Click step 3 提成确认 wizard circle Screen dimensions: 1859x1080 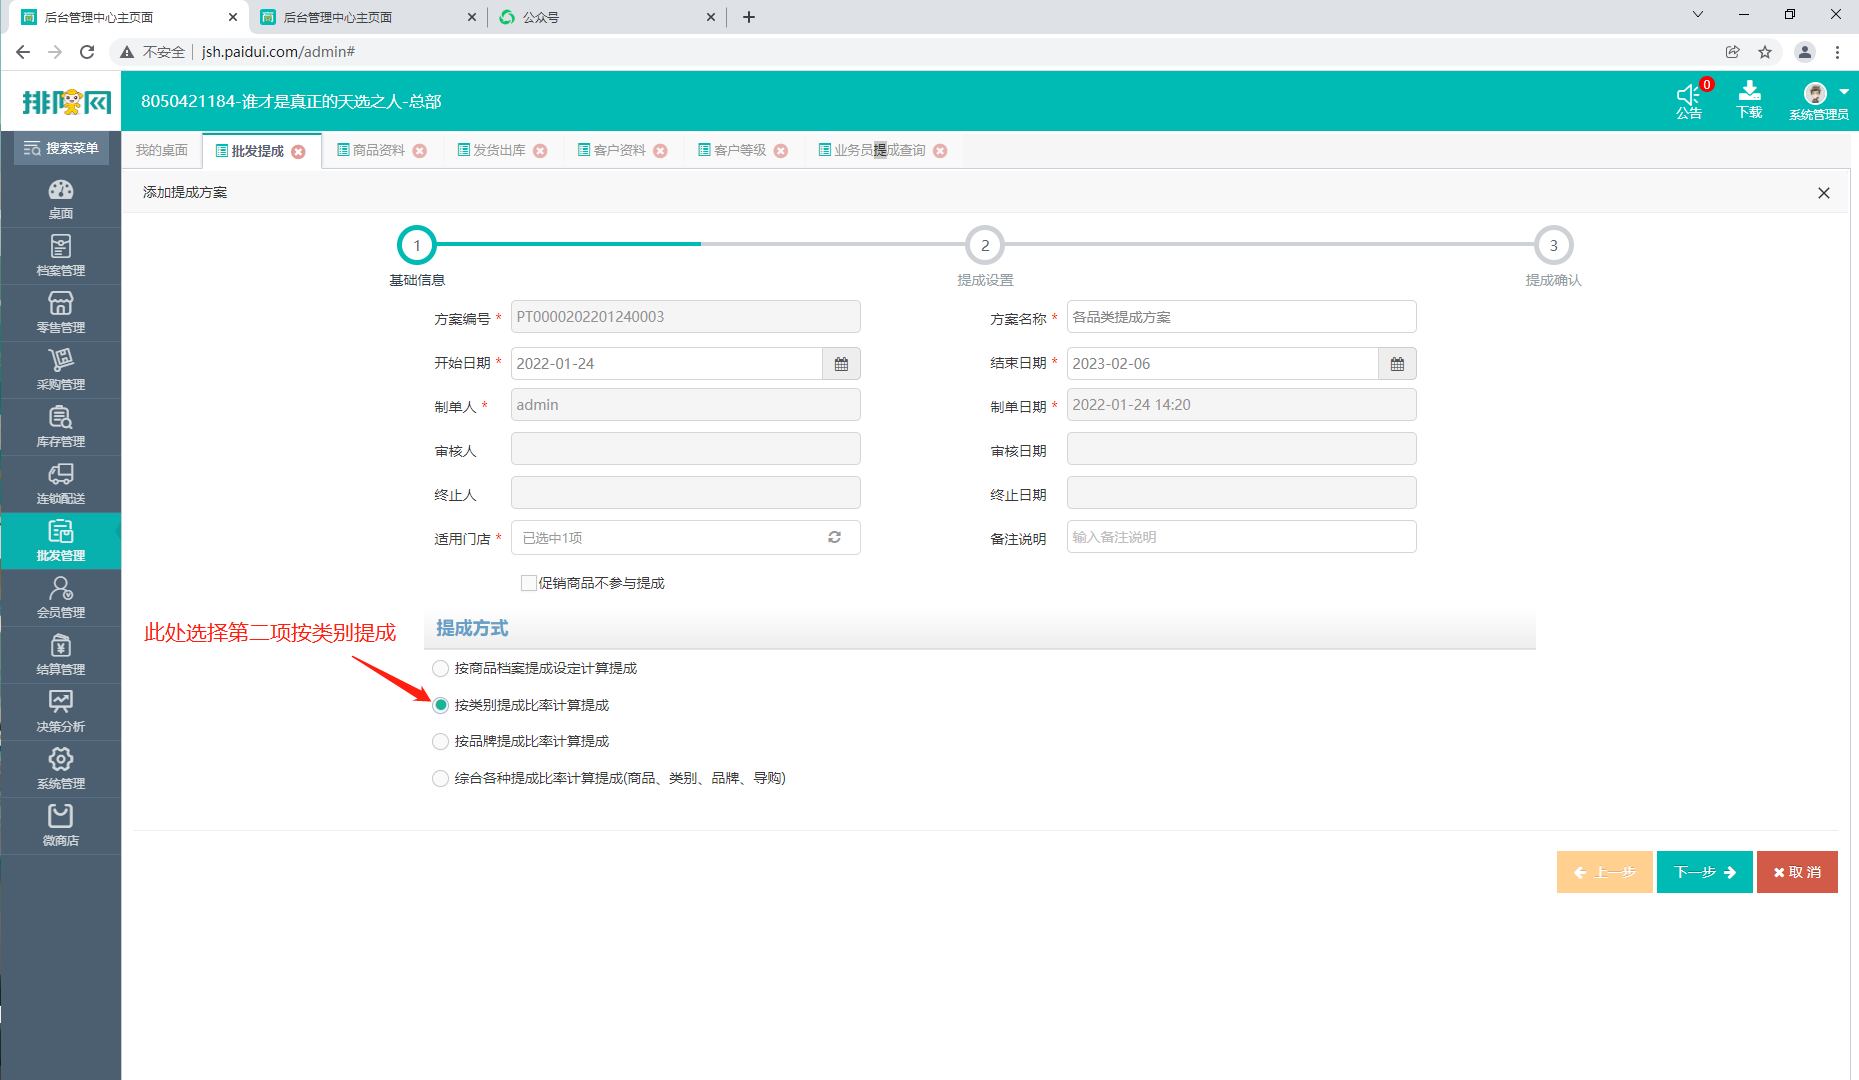pyautogui.click(x=1553, y=245)
